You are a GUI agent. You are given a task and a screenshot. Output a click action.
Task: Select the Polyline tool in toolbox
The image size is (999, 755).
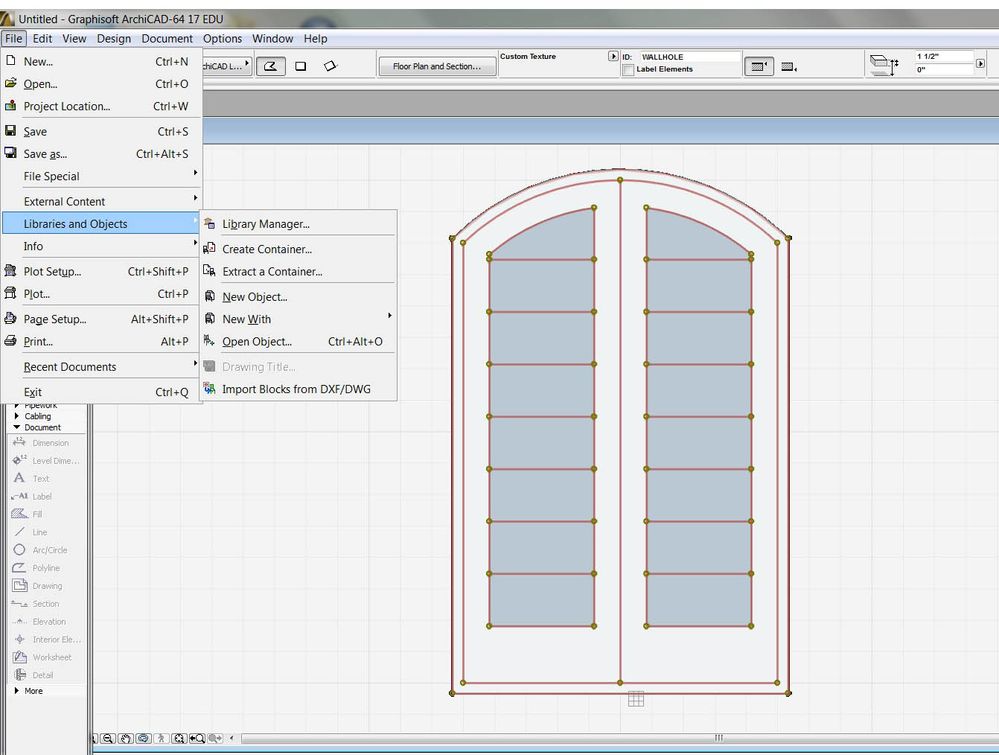45,568
